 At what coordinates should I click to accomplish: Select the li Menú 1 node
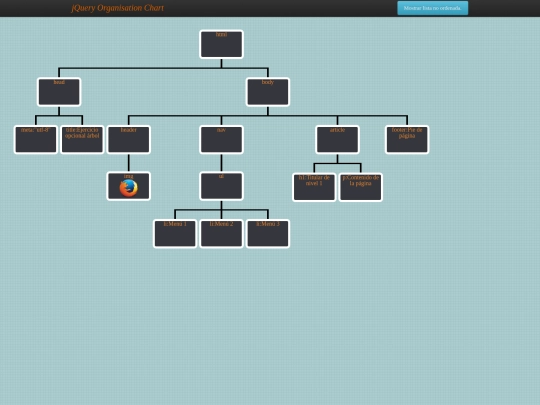pos(175,233)
